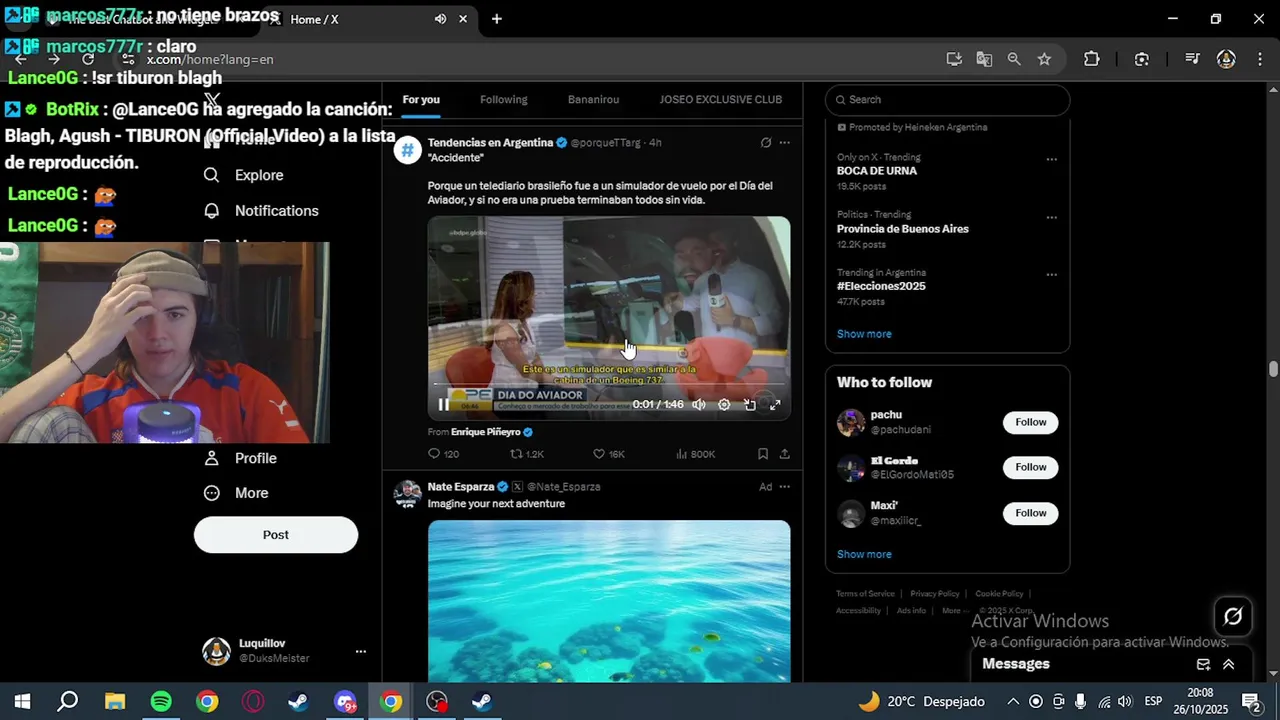1280x720 pixels.
Task: Reply to Tendencias en Argentina tweet
Action: tap(443, 454)
